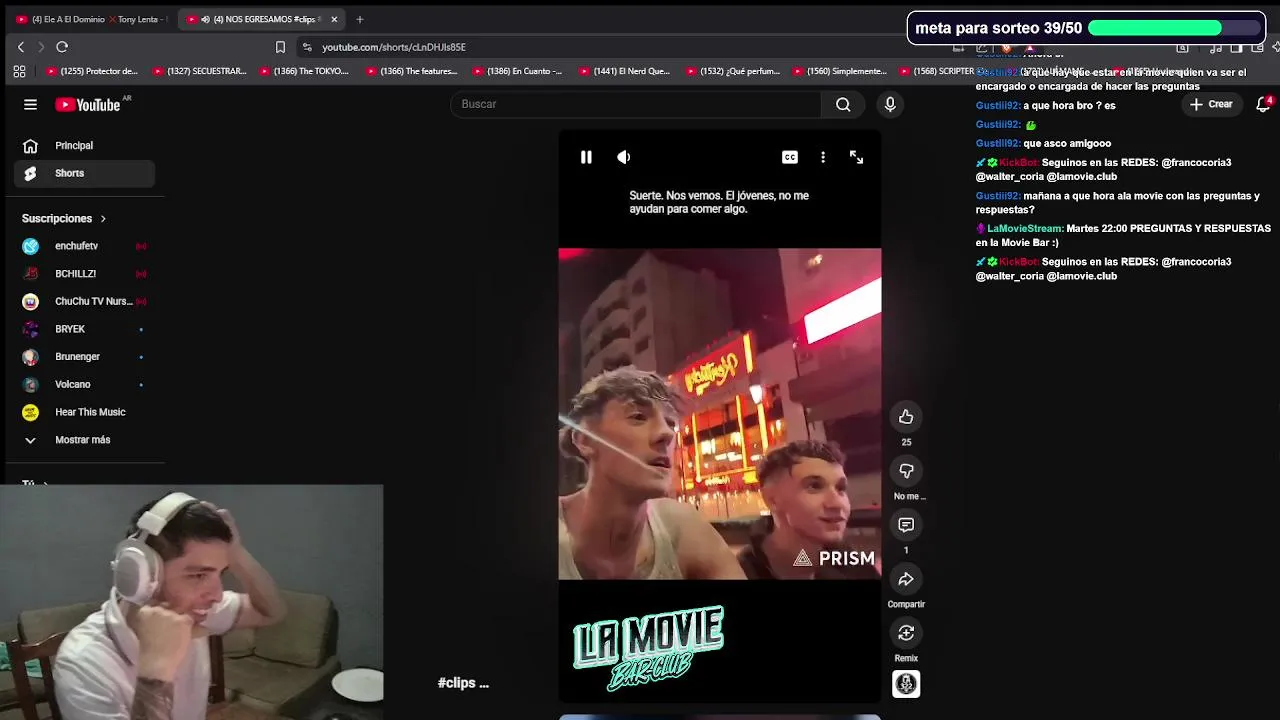Open more options menu on the Short
Image resolution: width=1280 pixels, height=720 pixels.
[x=823, y=157]
